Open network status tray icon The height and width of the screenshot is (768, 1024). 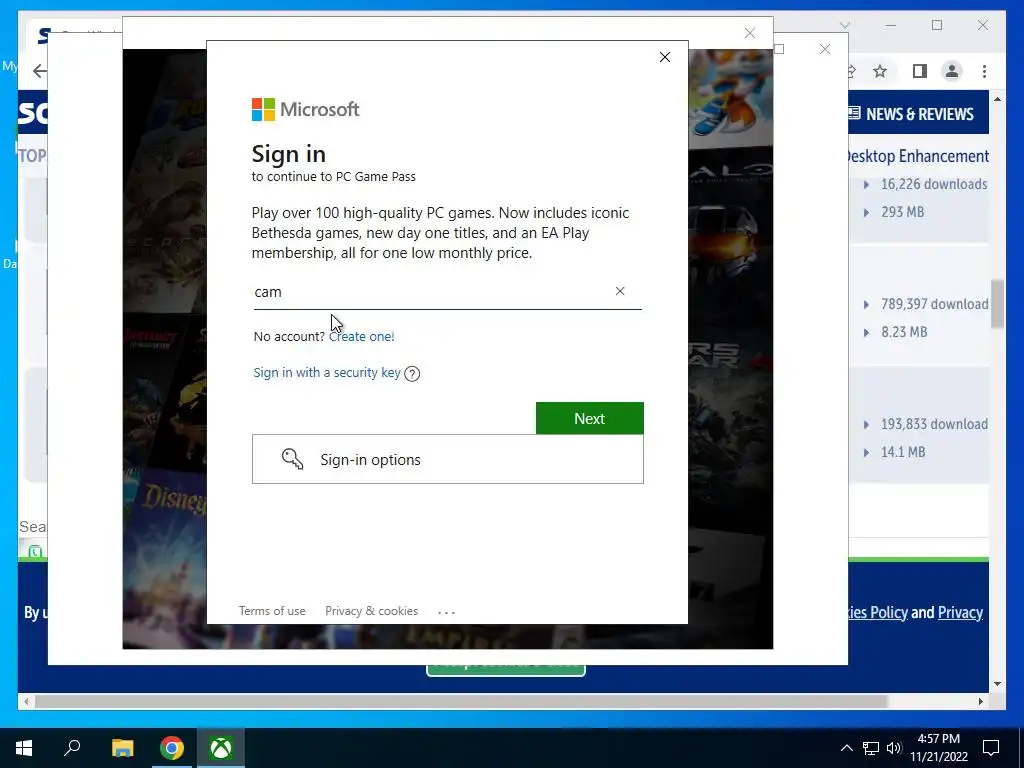tap(871, 748)
